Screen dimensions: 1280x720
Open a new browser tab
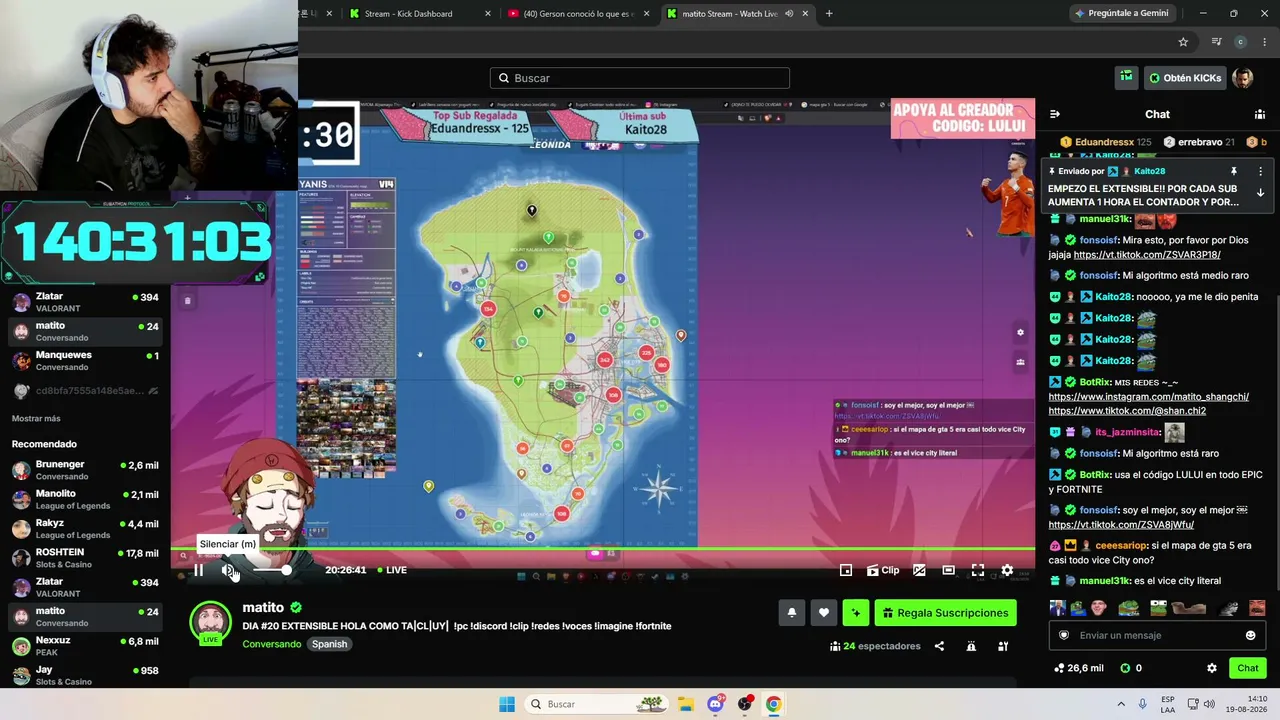point(829,14)
